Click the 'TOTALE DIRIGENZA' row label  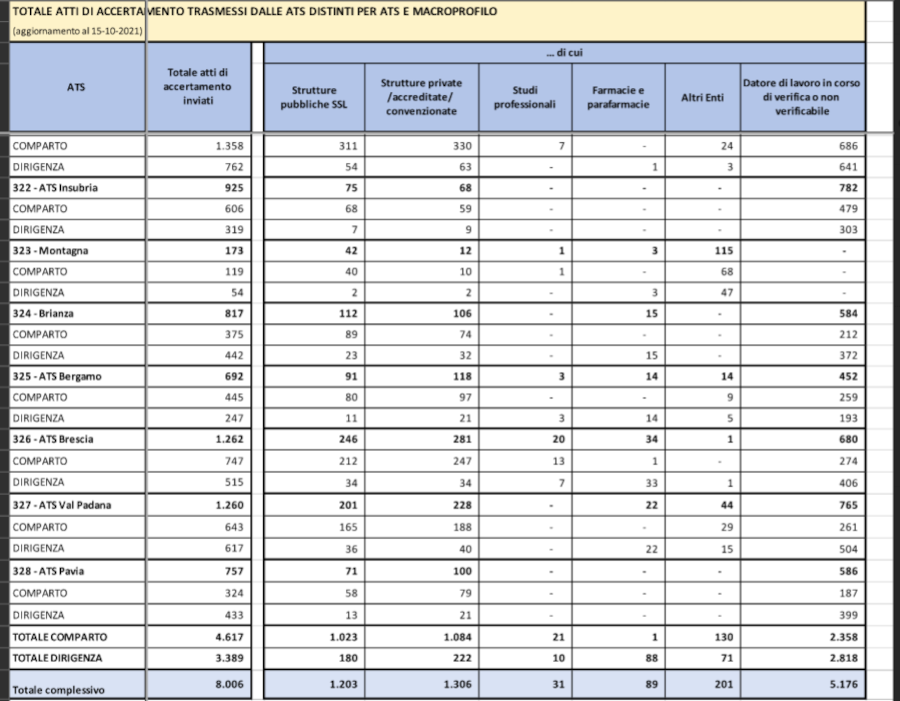pyautogui.click(x=60, y=658)
